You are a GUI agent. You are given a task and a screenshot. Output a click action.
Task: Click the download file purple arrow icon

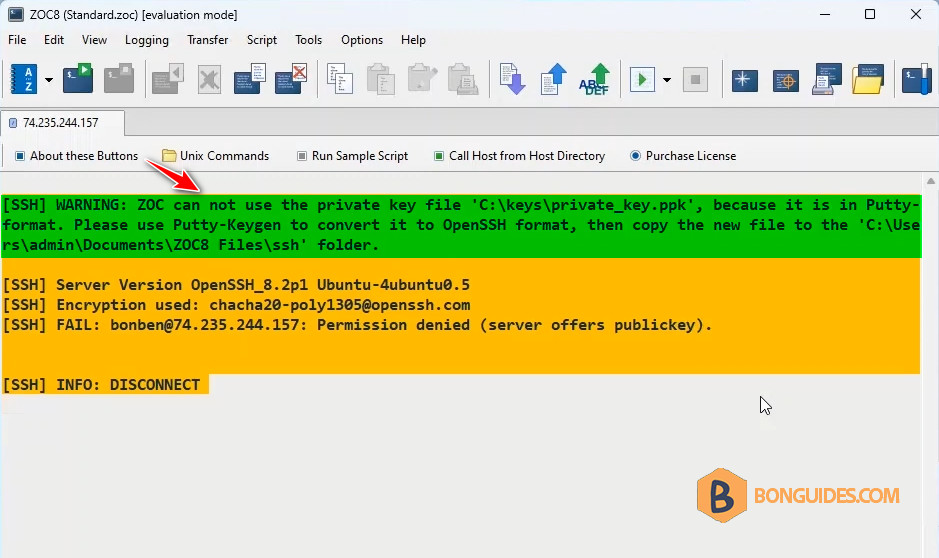512,79
